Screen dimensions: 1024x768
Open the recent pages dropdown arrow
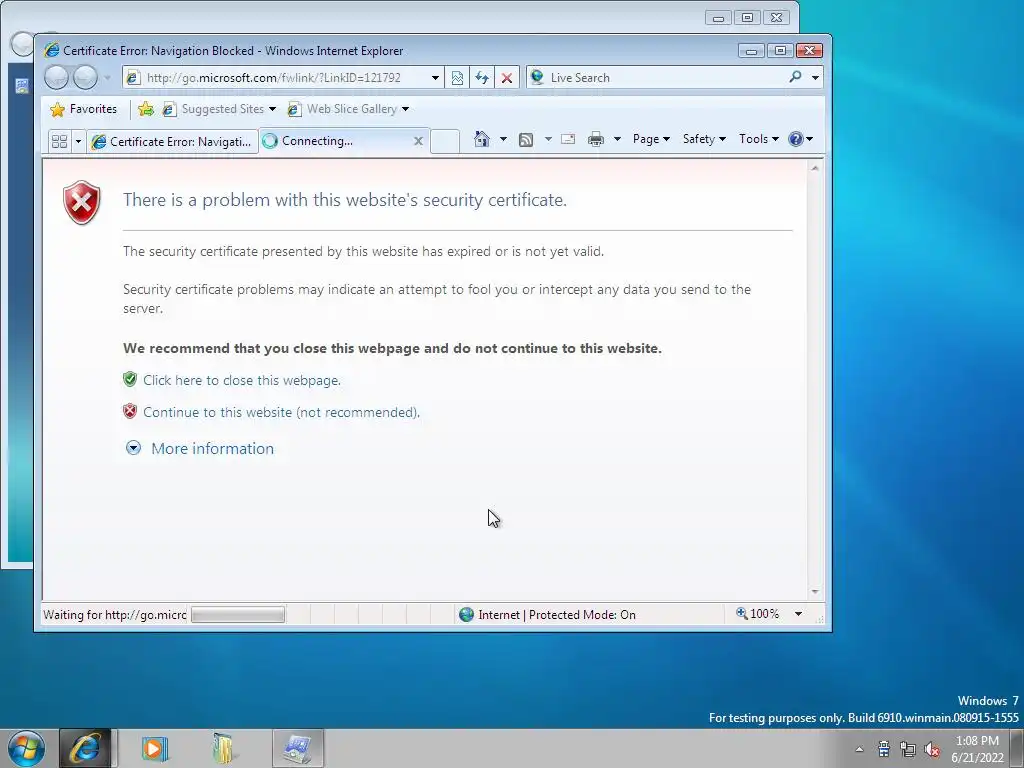click(107, 78)
